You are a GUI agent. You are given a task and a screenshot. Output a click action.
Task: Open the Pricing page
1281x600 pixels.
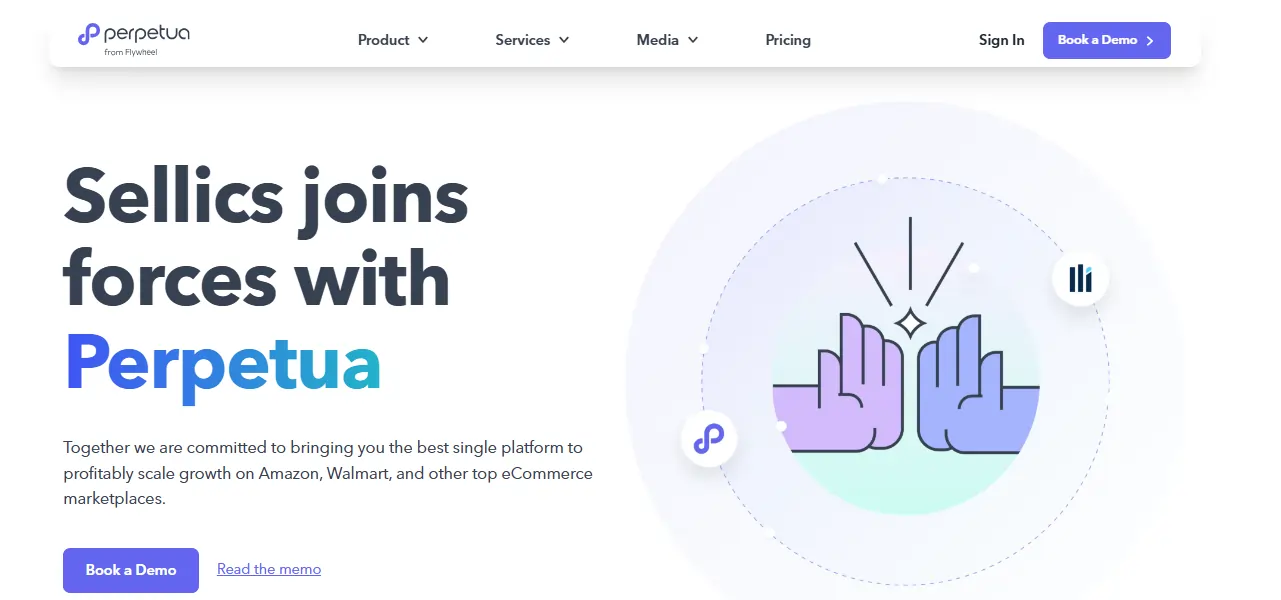pyautogui.click(x=788, y=40)
